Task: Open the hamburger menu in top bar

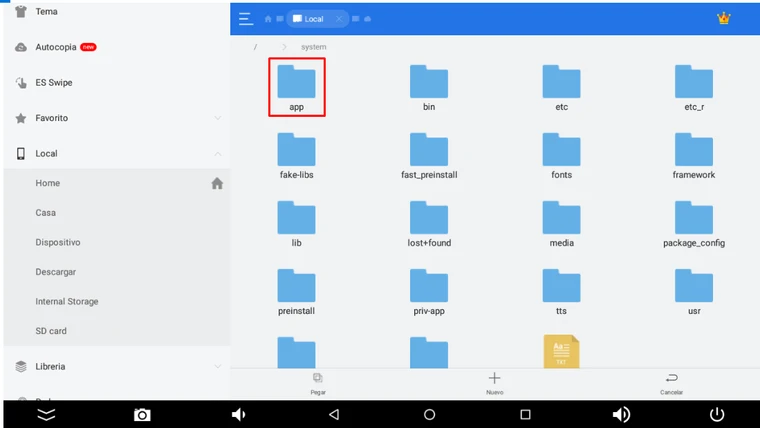Action: pyautogui.click(x=246, y=19)
